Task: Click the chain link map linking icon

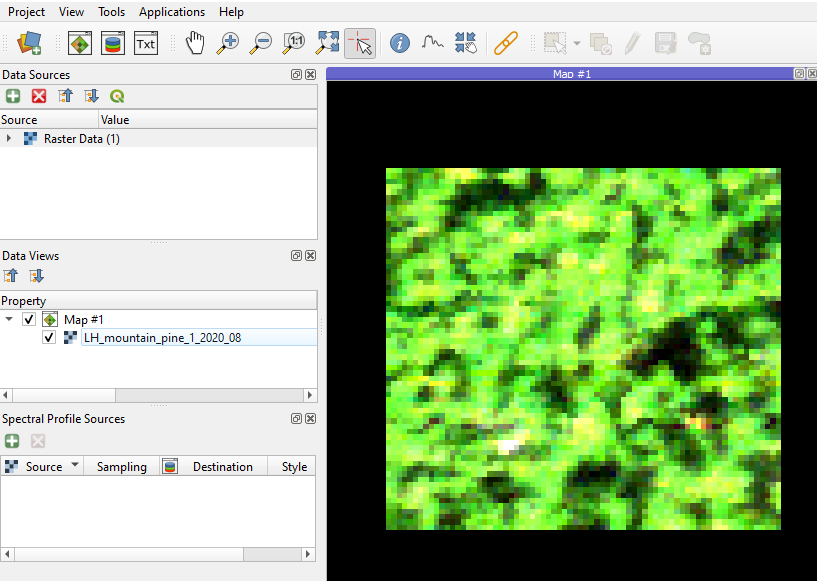Action: tap(506, 43)
